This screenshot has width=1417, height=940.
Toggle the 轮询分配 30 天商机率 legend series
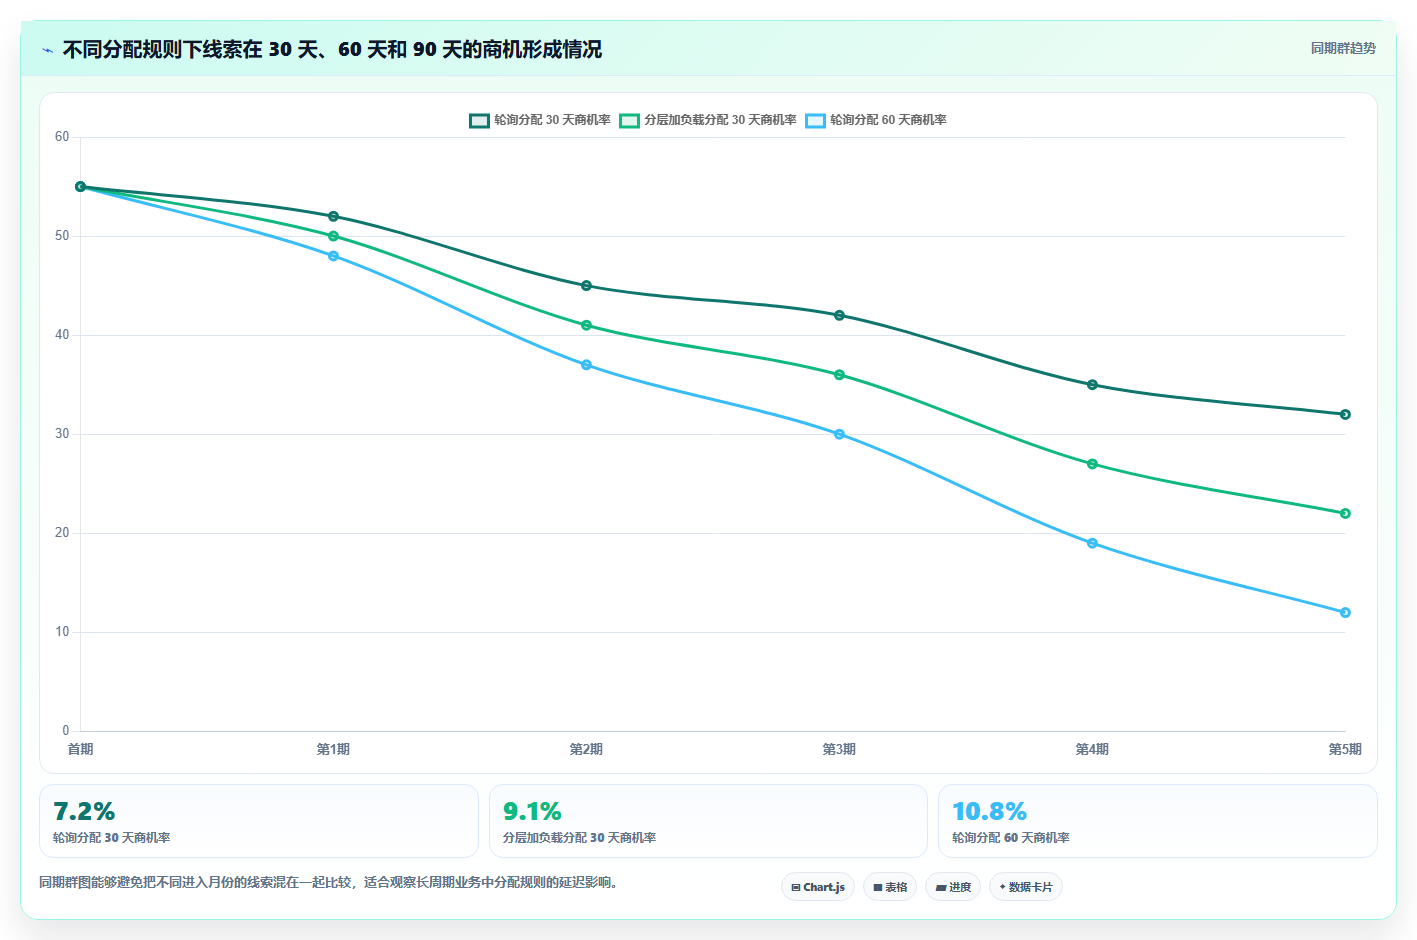tap(540, 120)
